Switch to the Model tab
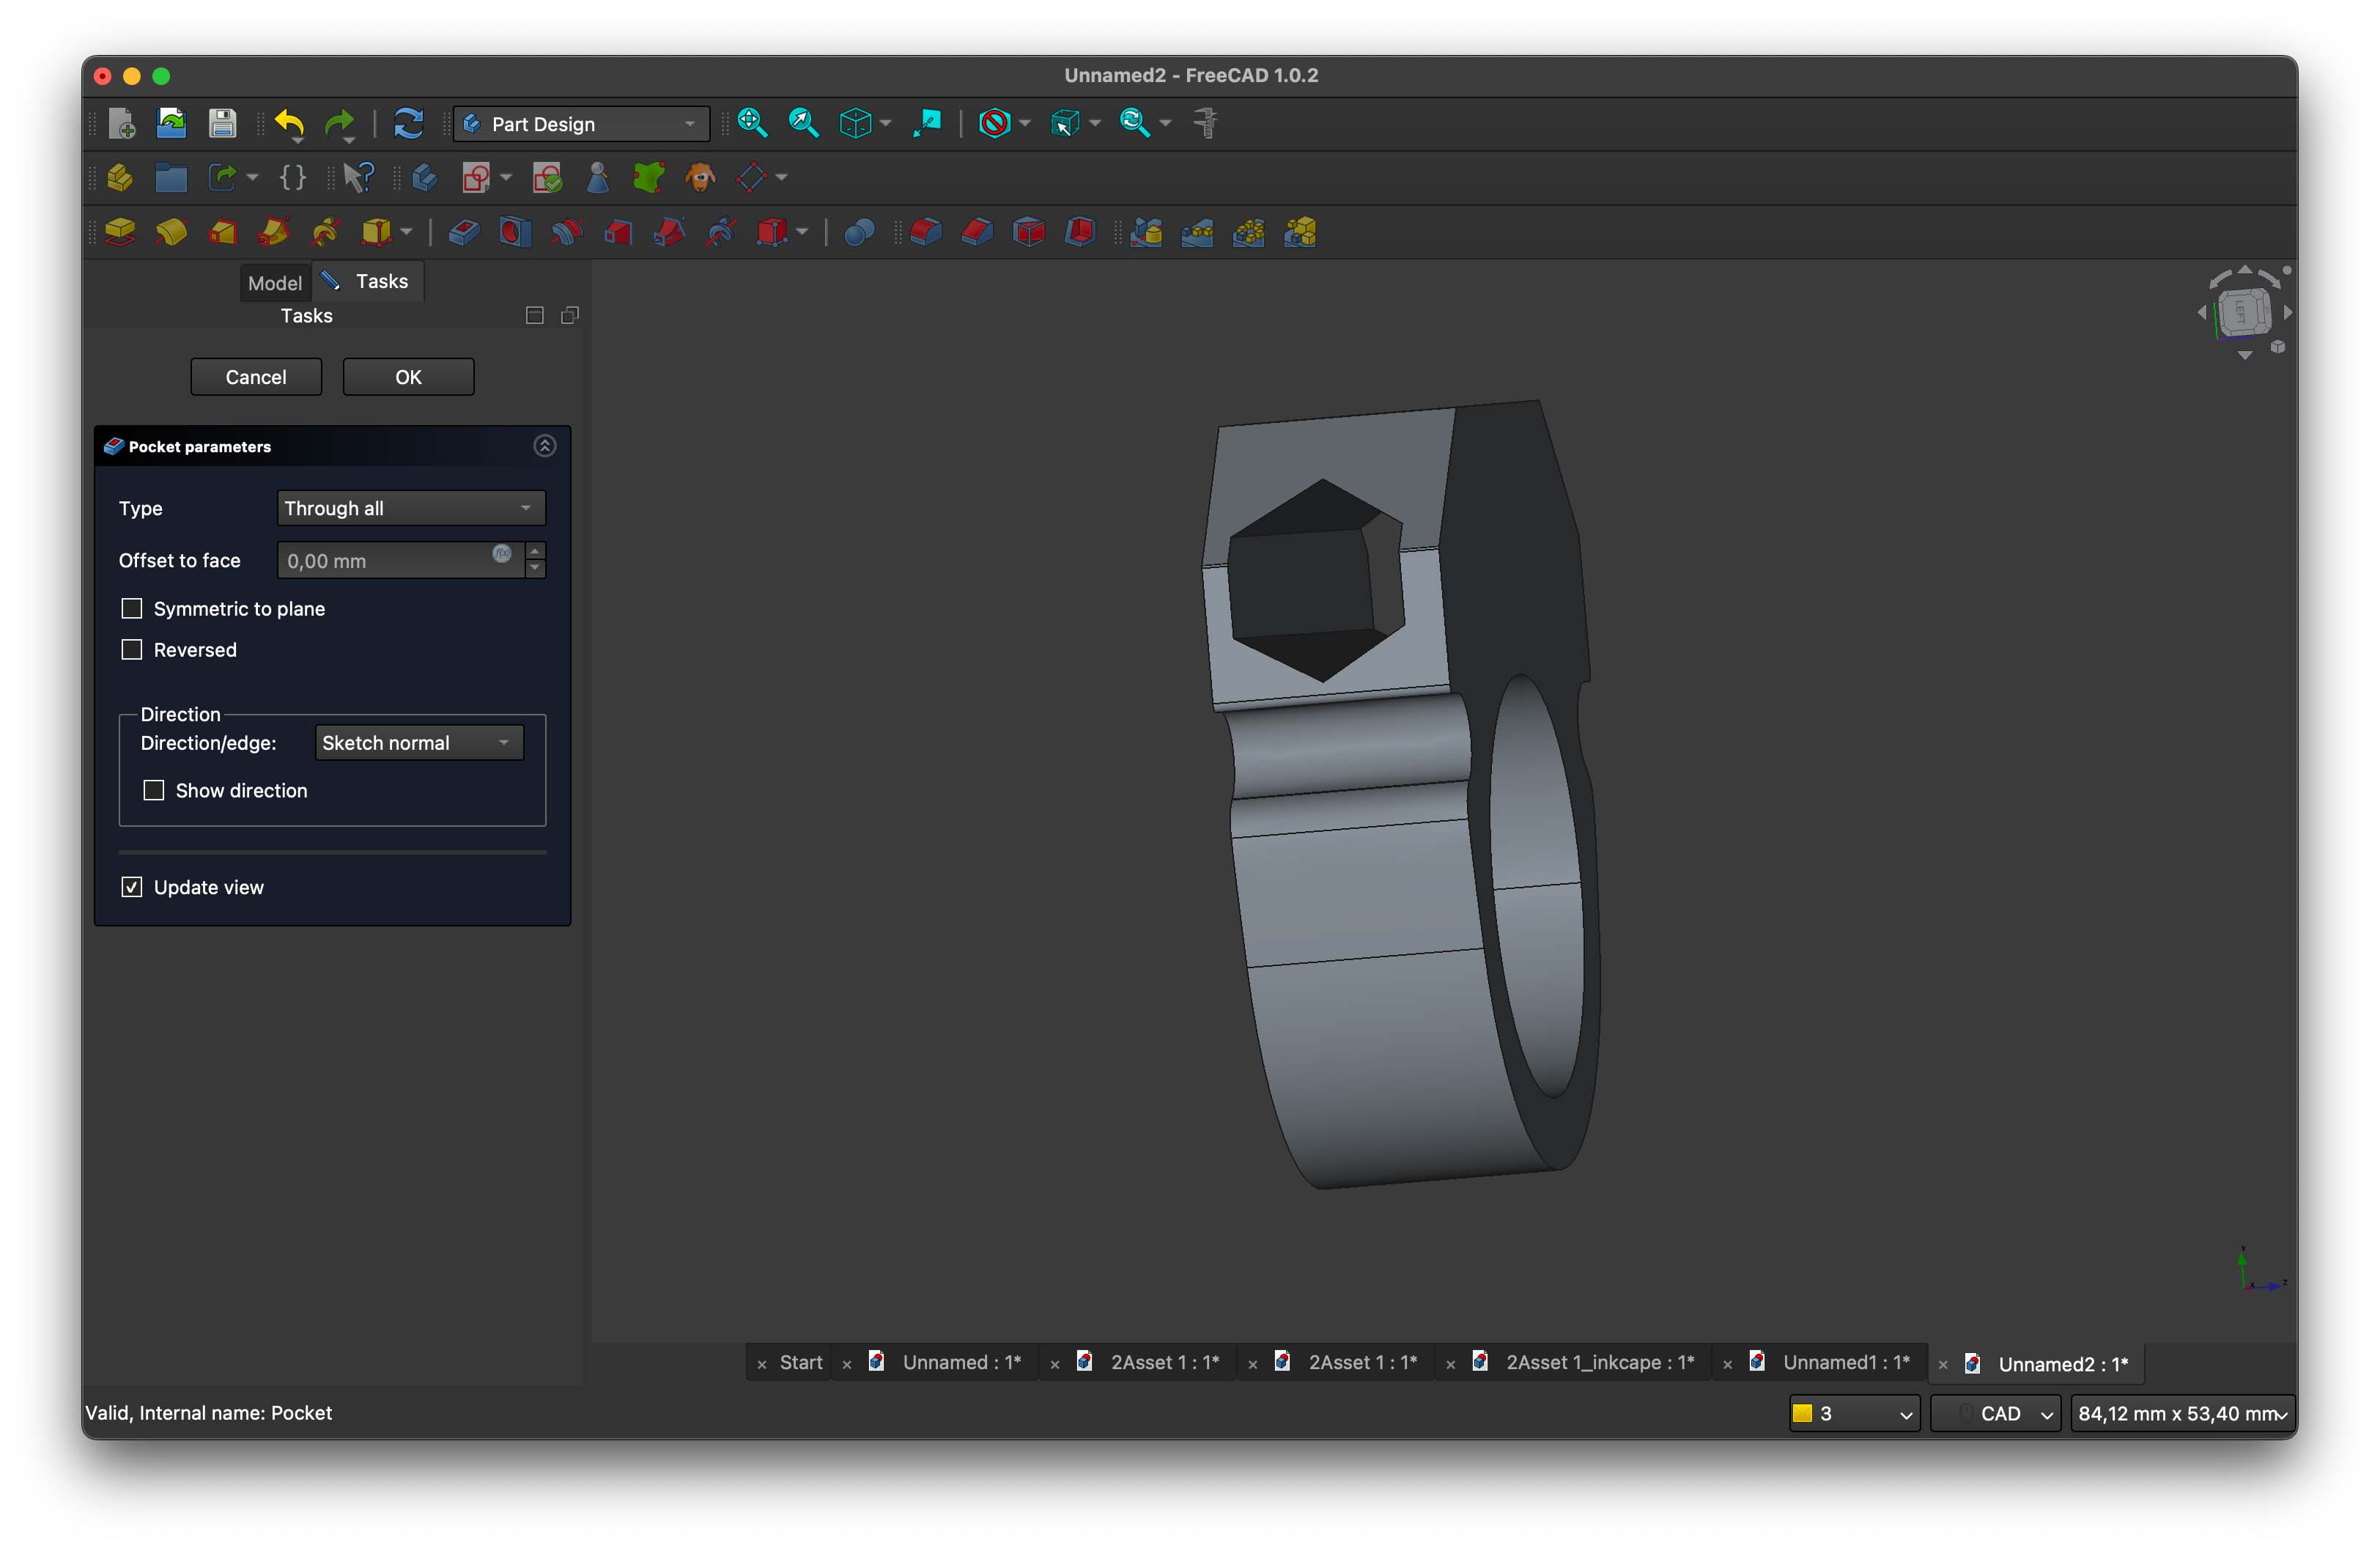The width and height of the screenshot is (2380, 1548). (x=274, y=283)
